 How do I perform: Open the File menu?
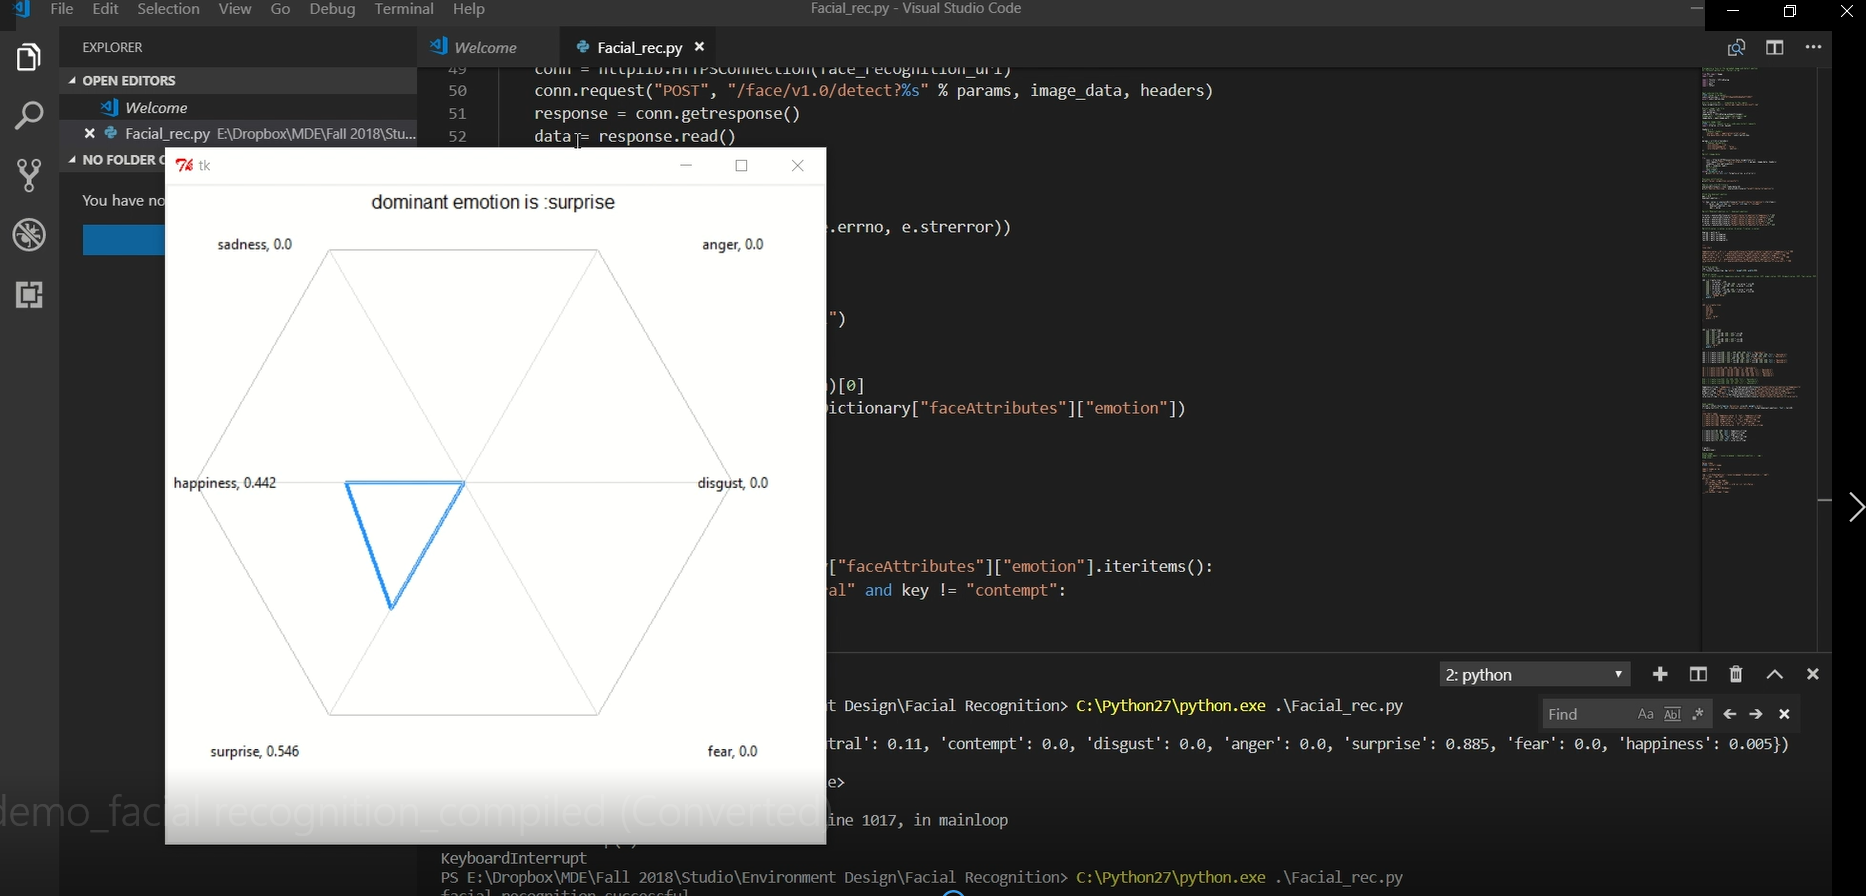coord(62,9)
